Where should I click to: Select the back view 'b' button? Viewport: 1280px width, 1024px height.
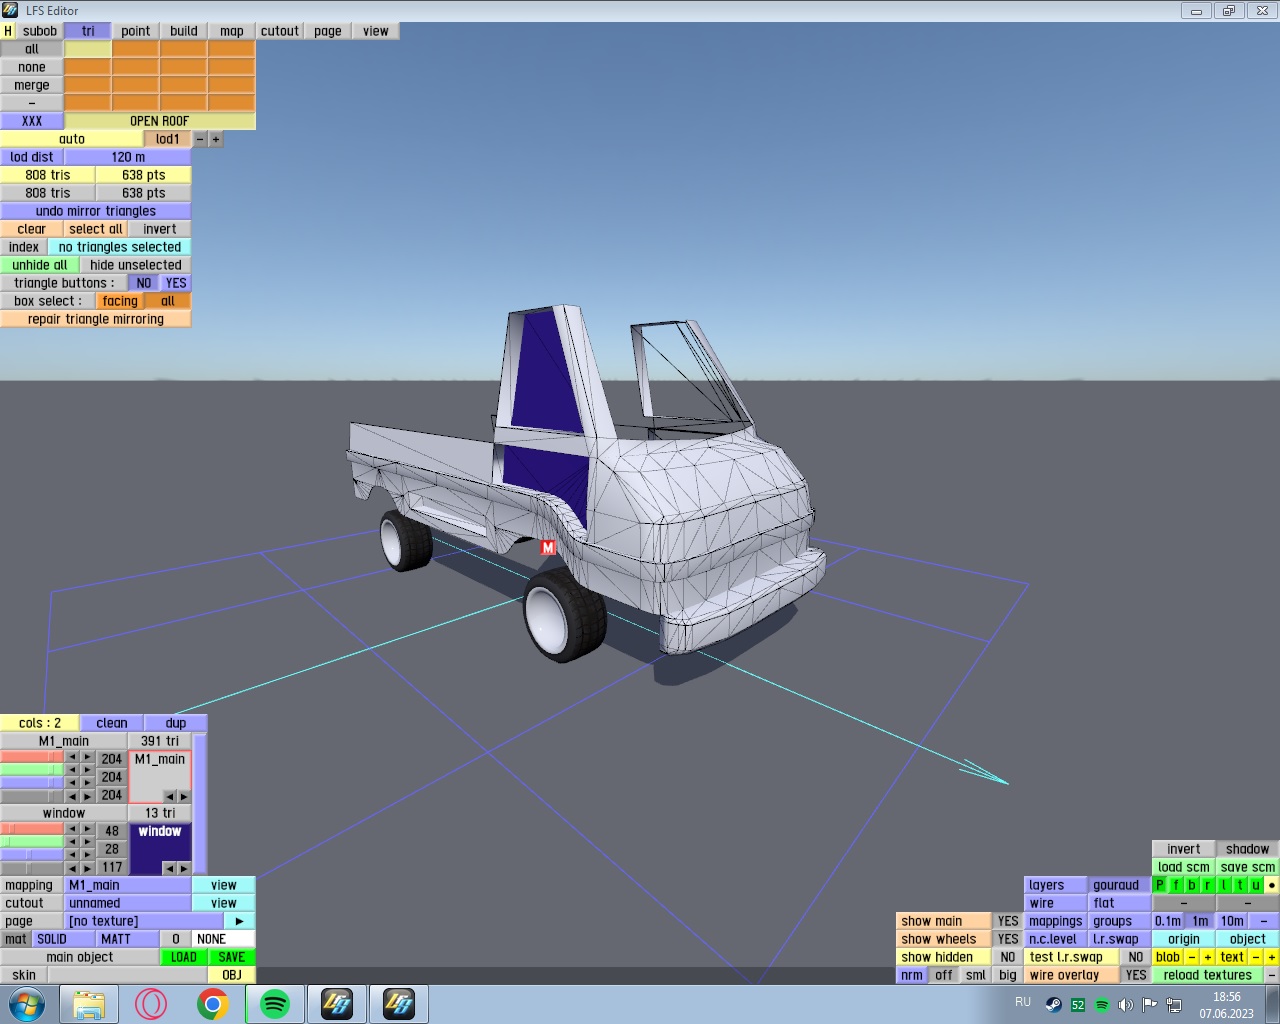1192,885
